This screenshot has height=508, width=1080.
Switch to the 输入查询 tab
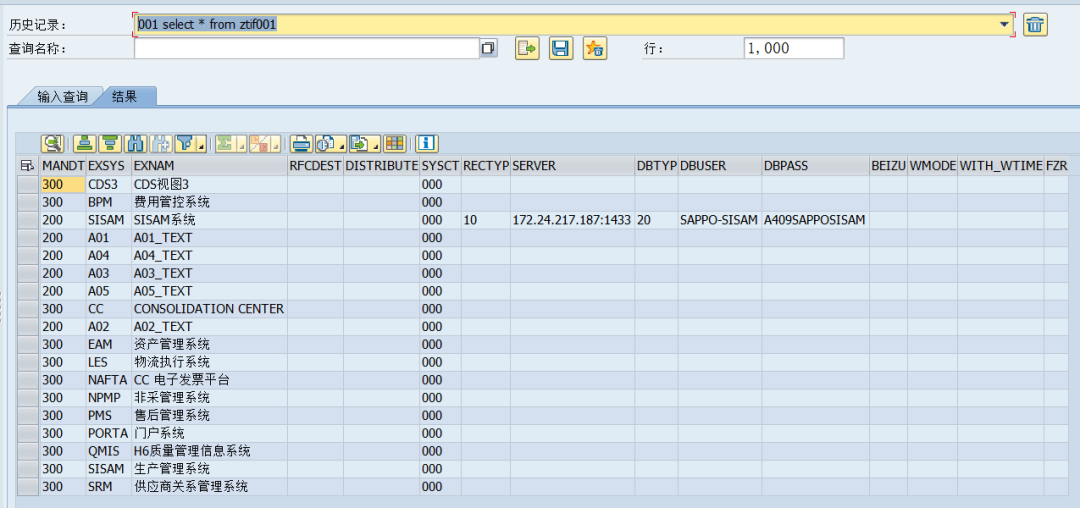(63, 97)
